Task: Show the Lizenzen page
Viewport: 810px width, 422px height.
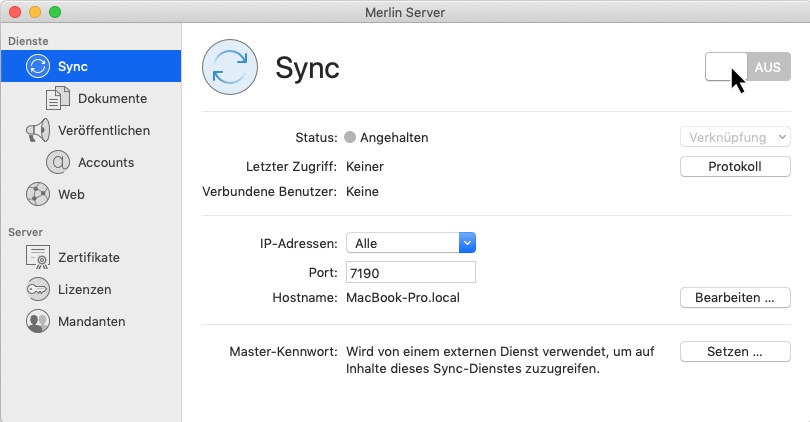Action: click(x=85, y=290)
